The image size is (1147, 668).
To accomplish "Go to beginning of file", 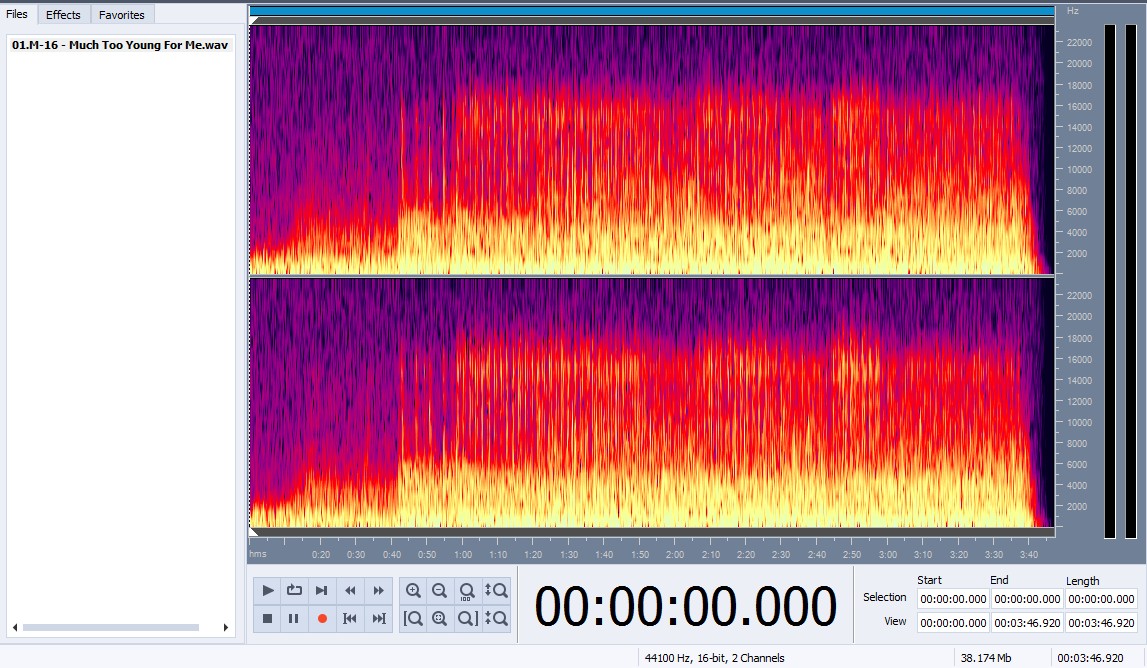I will pos(350,619).
